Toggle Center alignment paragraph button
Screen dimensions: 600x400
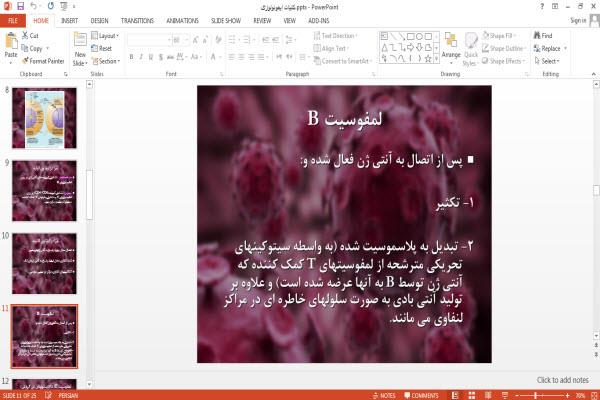242,57
